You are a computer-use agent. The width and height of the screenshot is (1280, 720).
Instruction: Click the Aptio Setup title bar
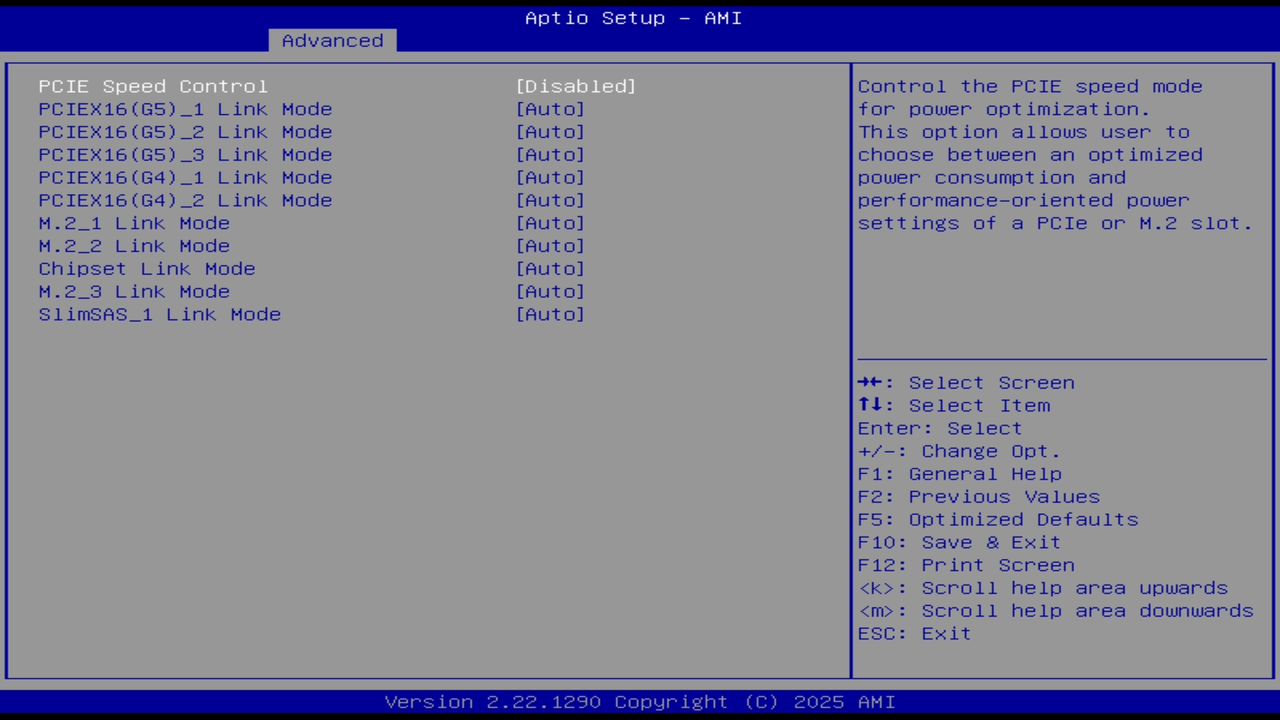coord(633,17)
